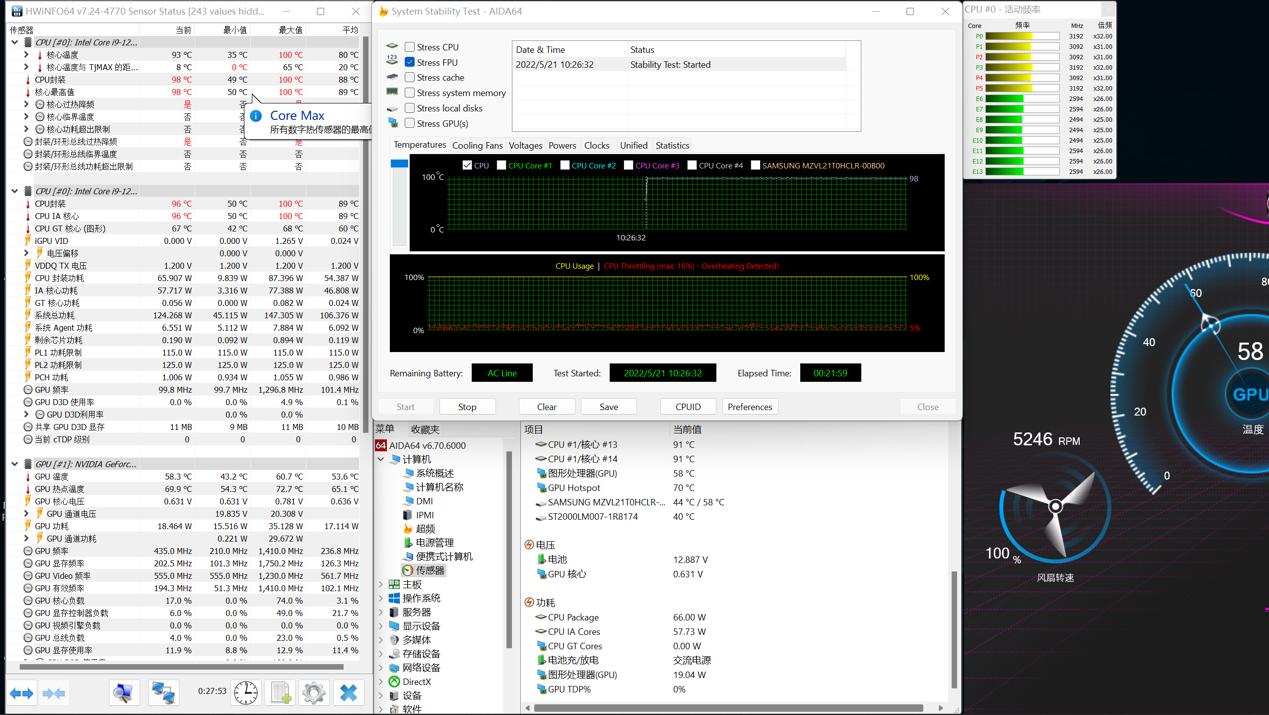1269x715 pixels.
Task: Click 多媒体 speaker item in AIDA64
Action: 410,640
